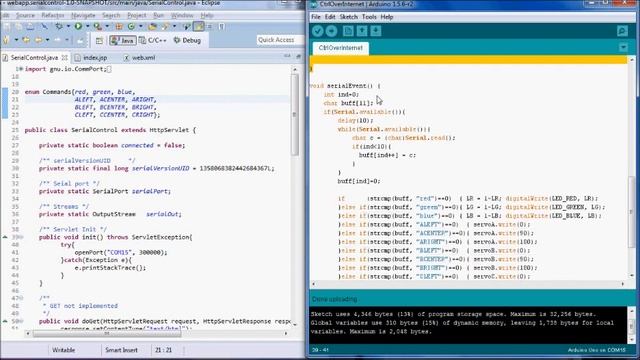
Task: Click the "COM15" string in openPort line
Action: pos(120,253)
